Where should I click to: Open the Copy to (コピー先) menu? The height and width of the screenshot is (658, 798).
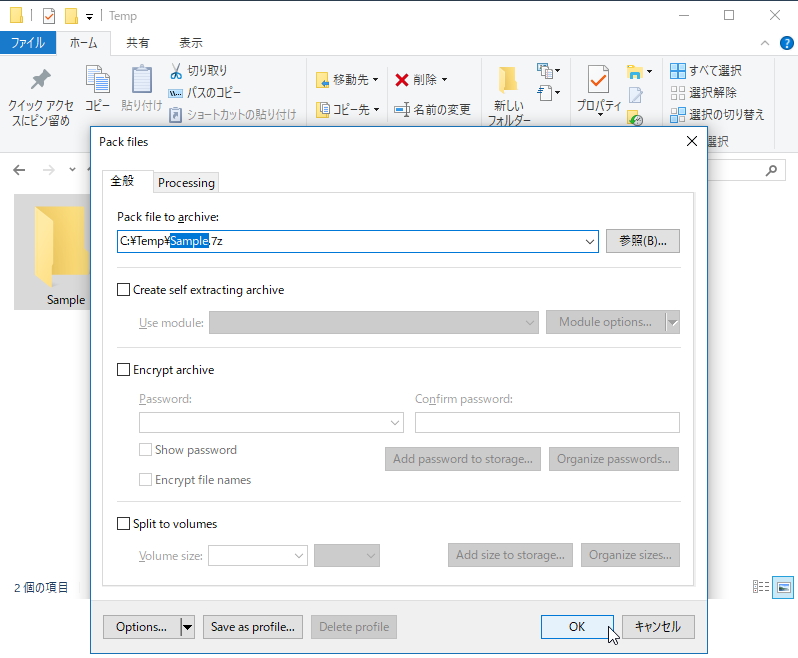tap(348, 109)
